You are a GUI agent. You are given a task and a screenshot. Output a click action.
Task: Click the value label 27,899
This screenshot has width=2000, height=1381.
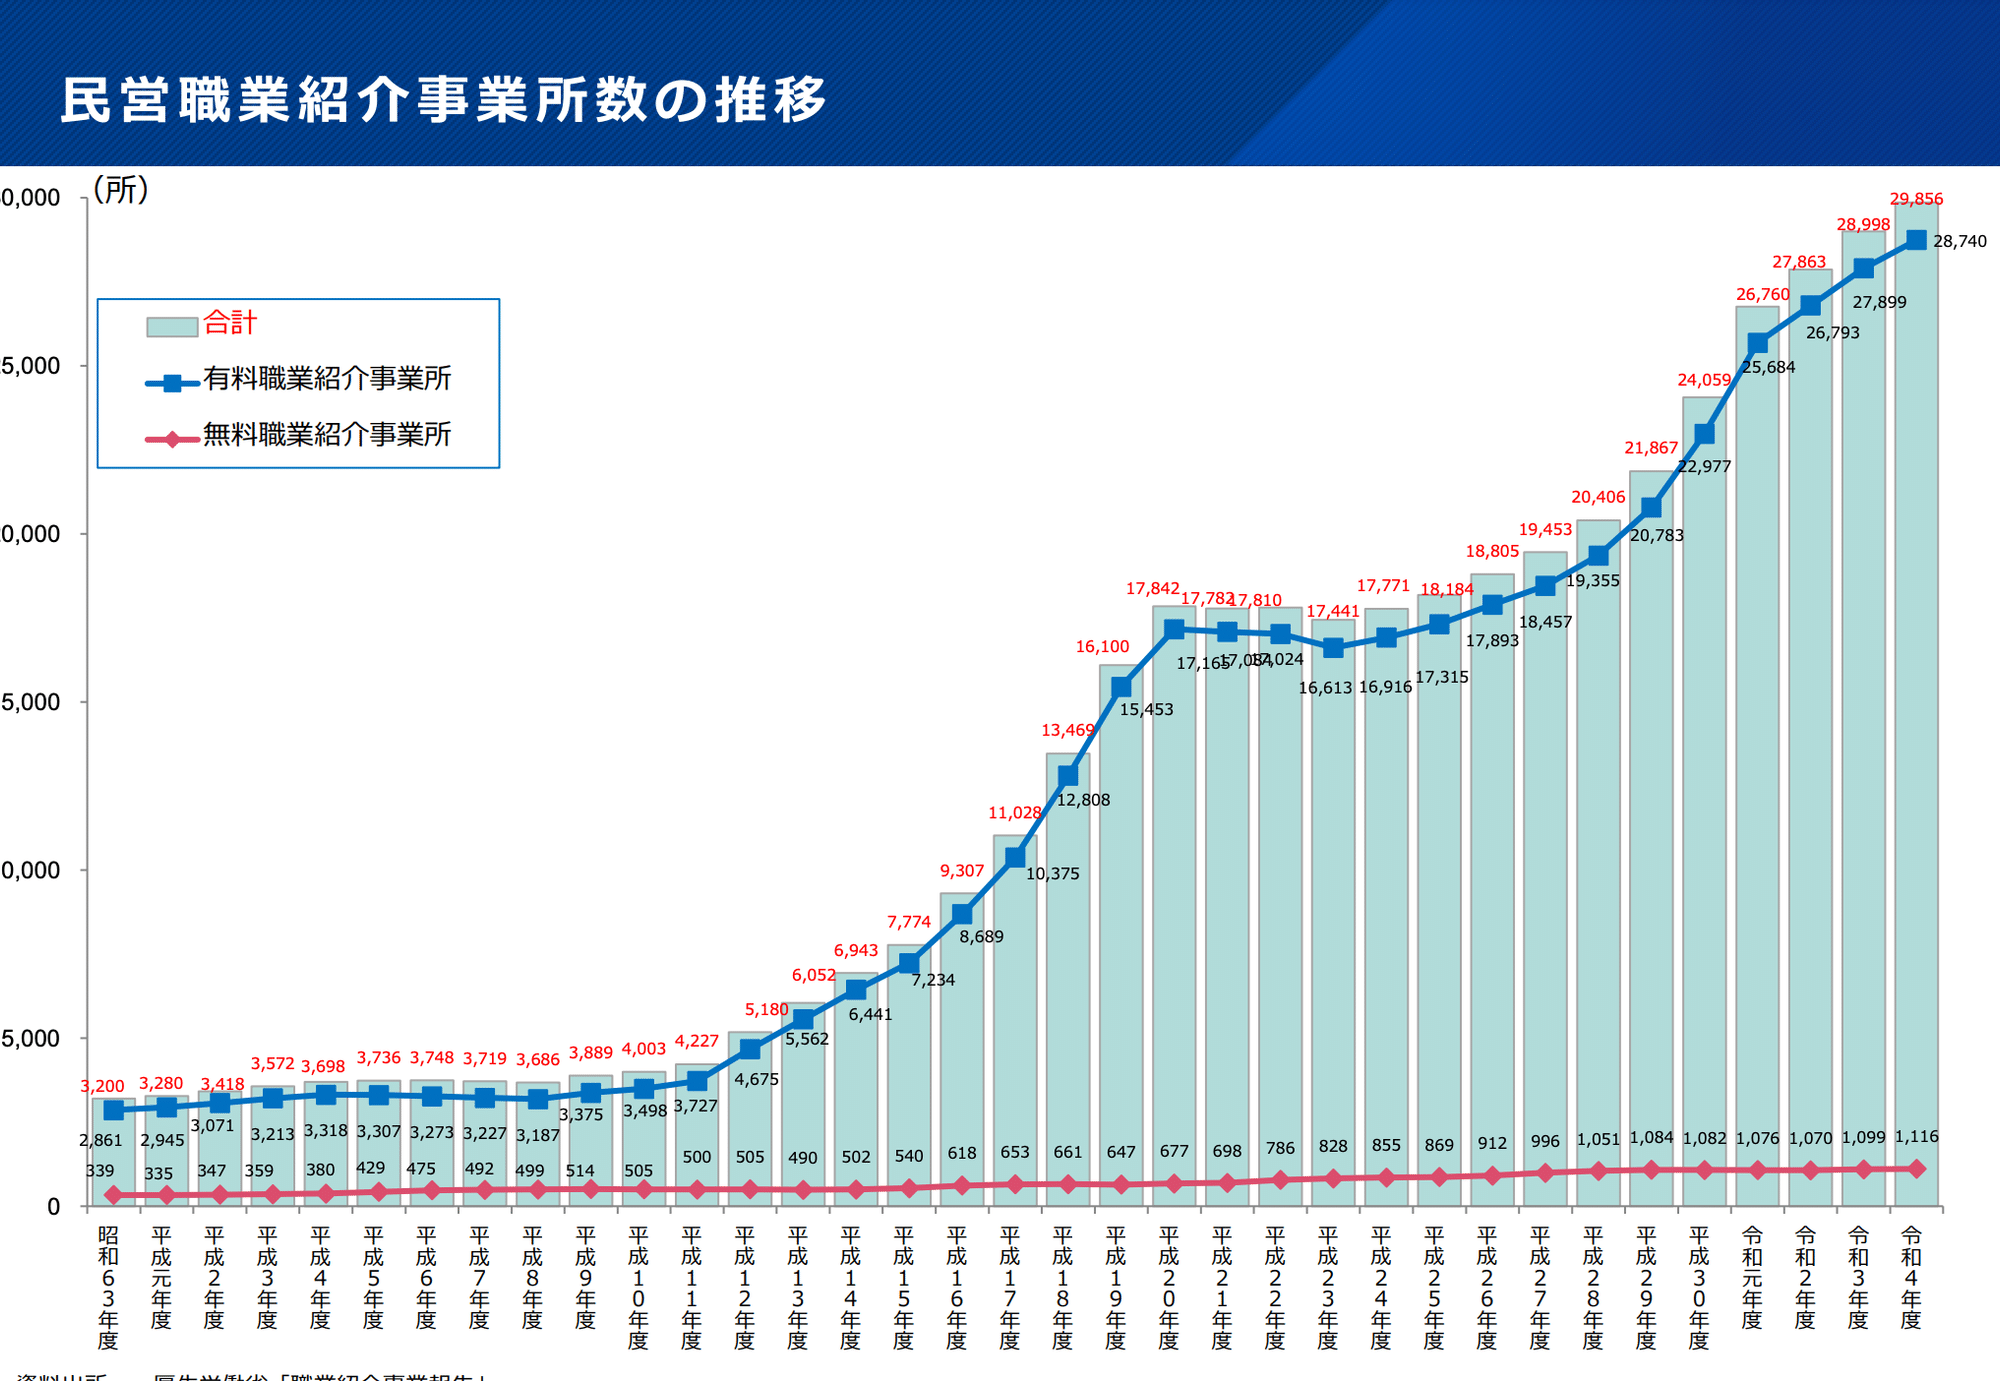pos(1879,302)
